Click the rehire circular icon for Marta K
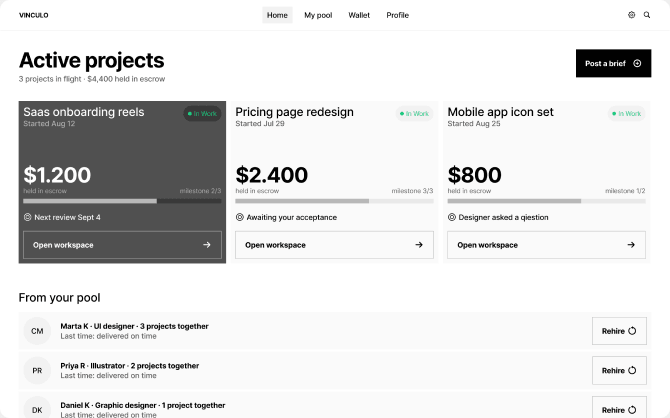The width and height of the screenshot is (670, 418). 632,331
